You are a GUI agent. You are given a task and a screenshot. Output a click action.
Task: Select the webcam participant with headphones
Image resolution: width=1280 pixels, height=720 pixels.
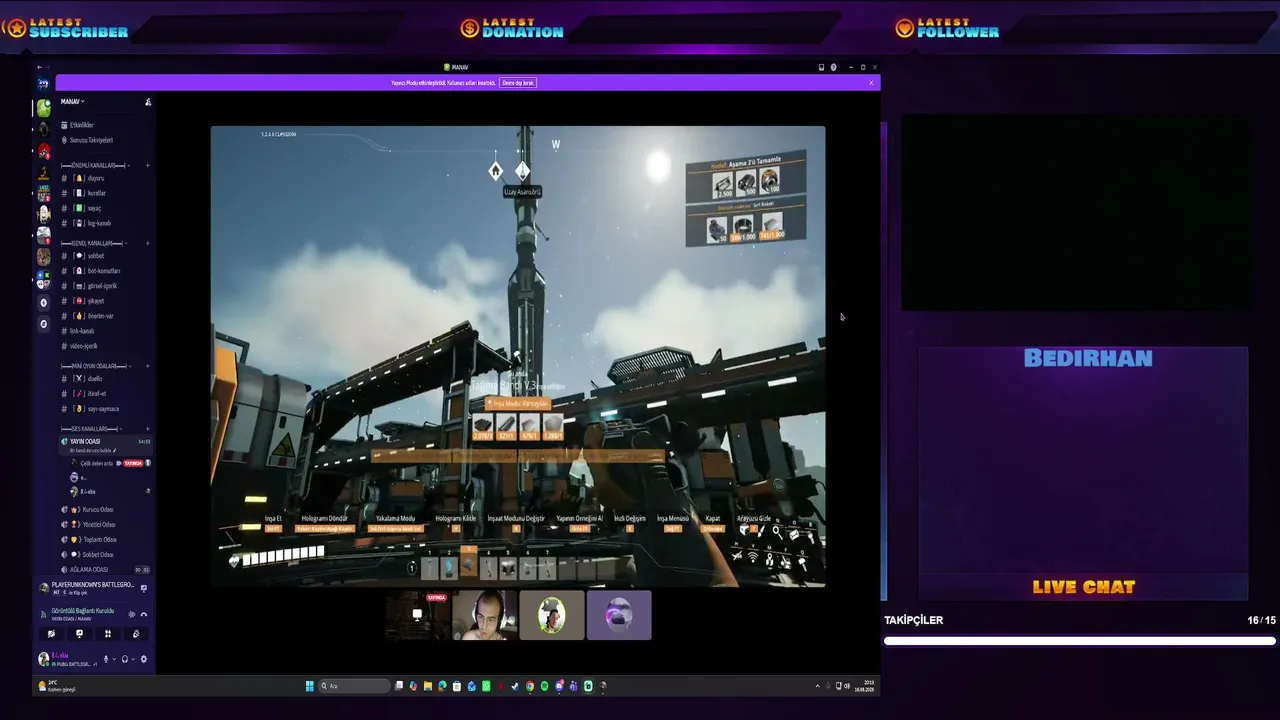[485, 615]
